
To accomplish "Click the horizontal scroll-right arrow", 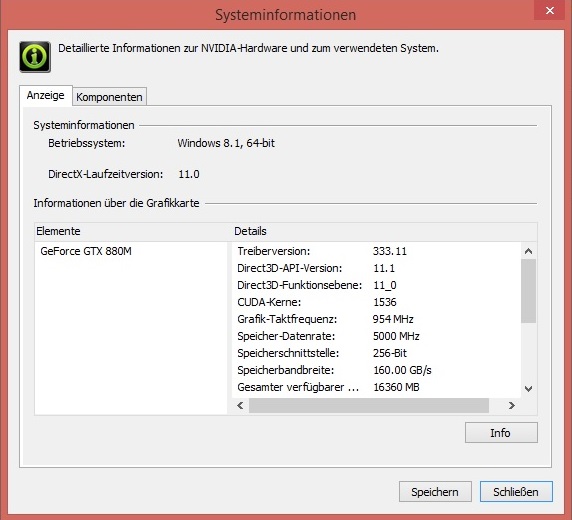I will (511, 405).
